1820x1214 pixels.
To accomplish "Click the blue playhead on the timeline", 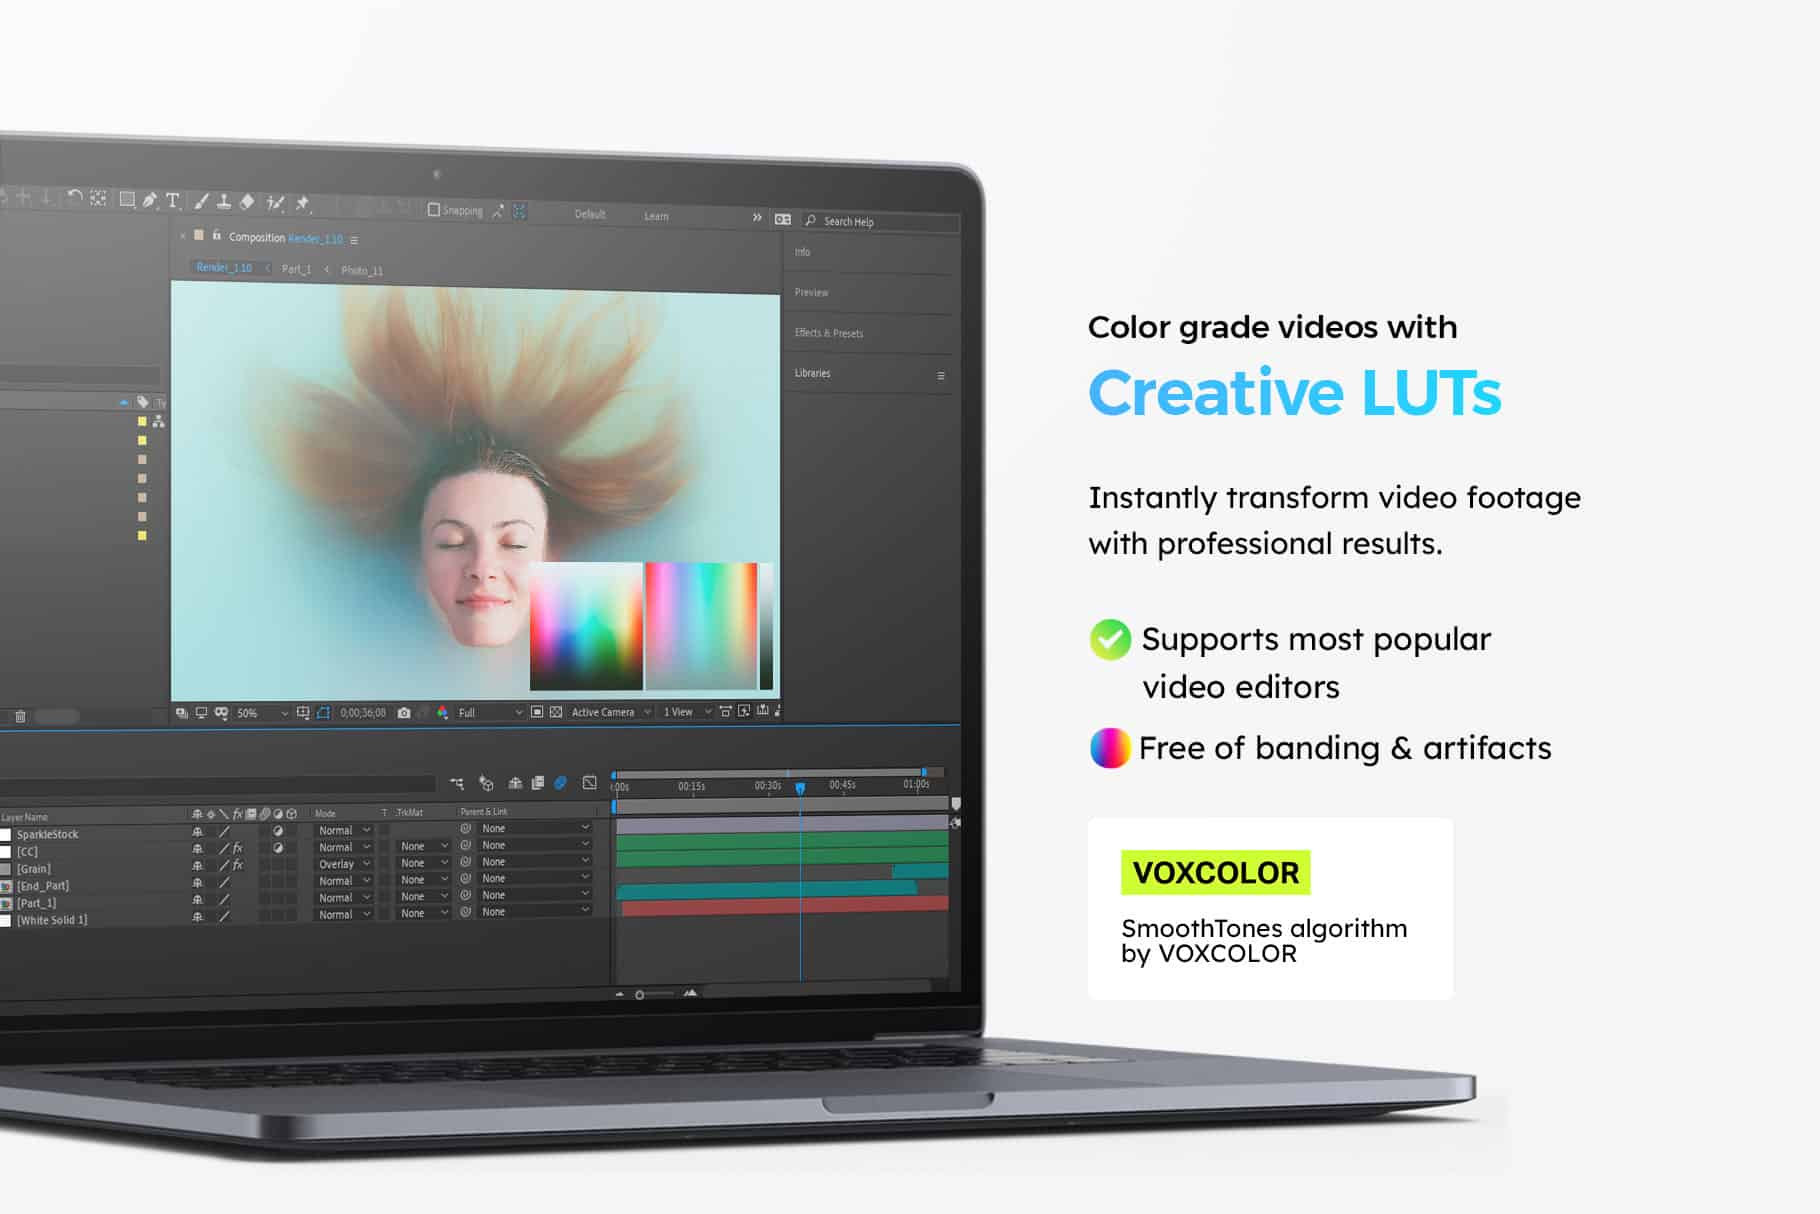I will 800,789.
